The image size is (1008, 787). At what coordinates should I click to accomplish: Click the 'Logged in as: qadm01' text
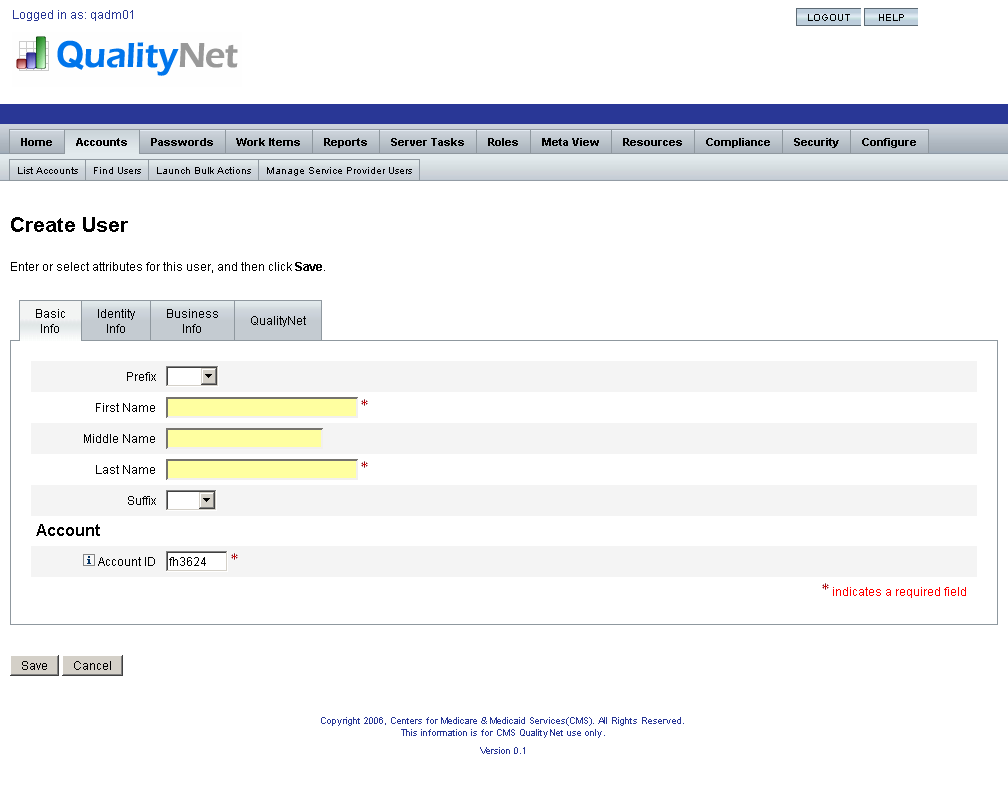pos(73,15)
